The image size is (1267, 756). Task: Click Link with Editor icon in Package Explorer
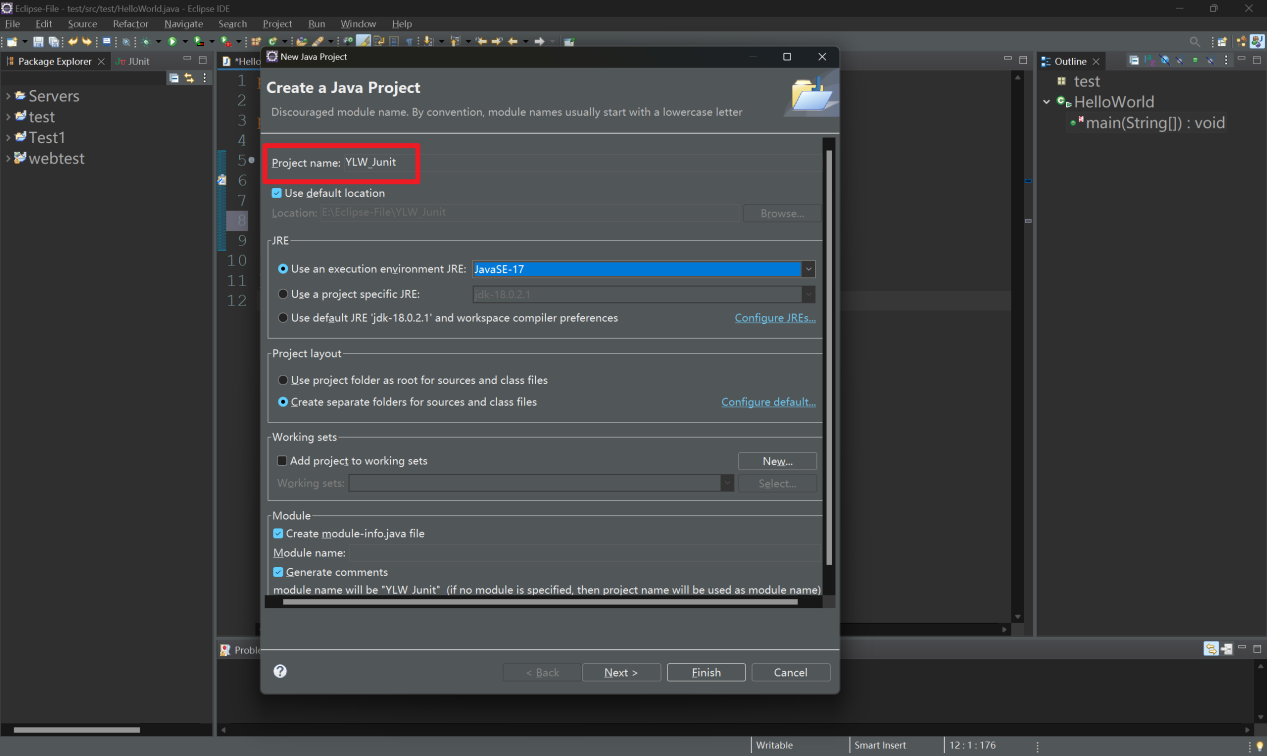(x=188, y=77)
